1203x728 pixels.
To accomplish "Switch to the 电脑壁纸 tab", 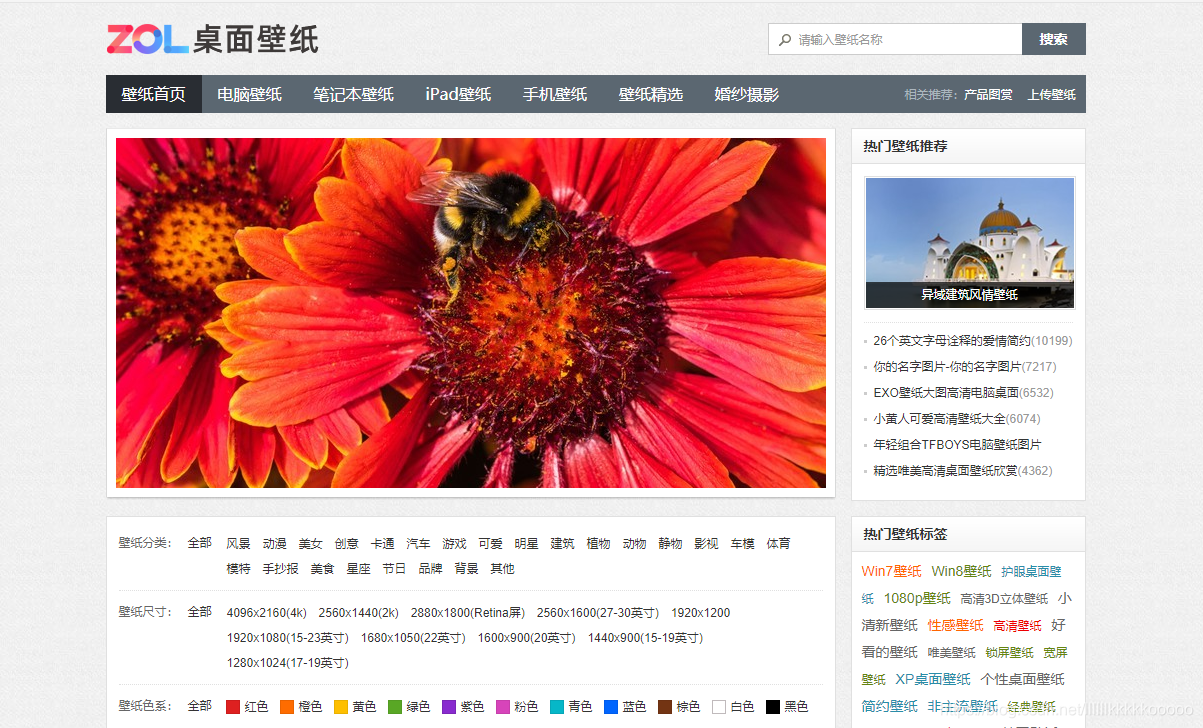I will pyautogui.click(x=249, y=94).
